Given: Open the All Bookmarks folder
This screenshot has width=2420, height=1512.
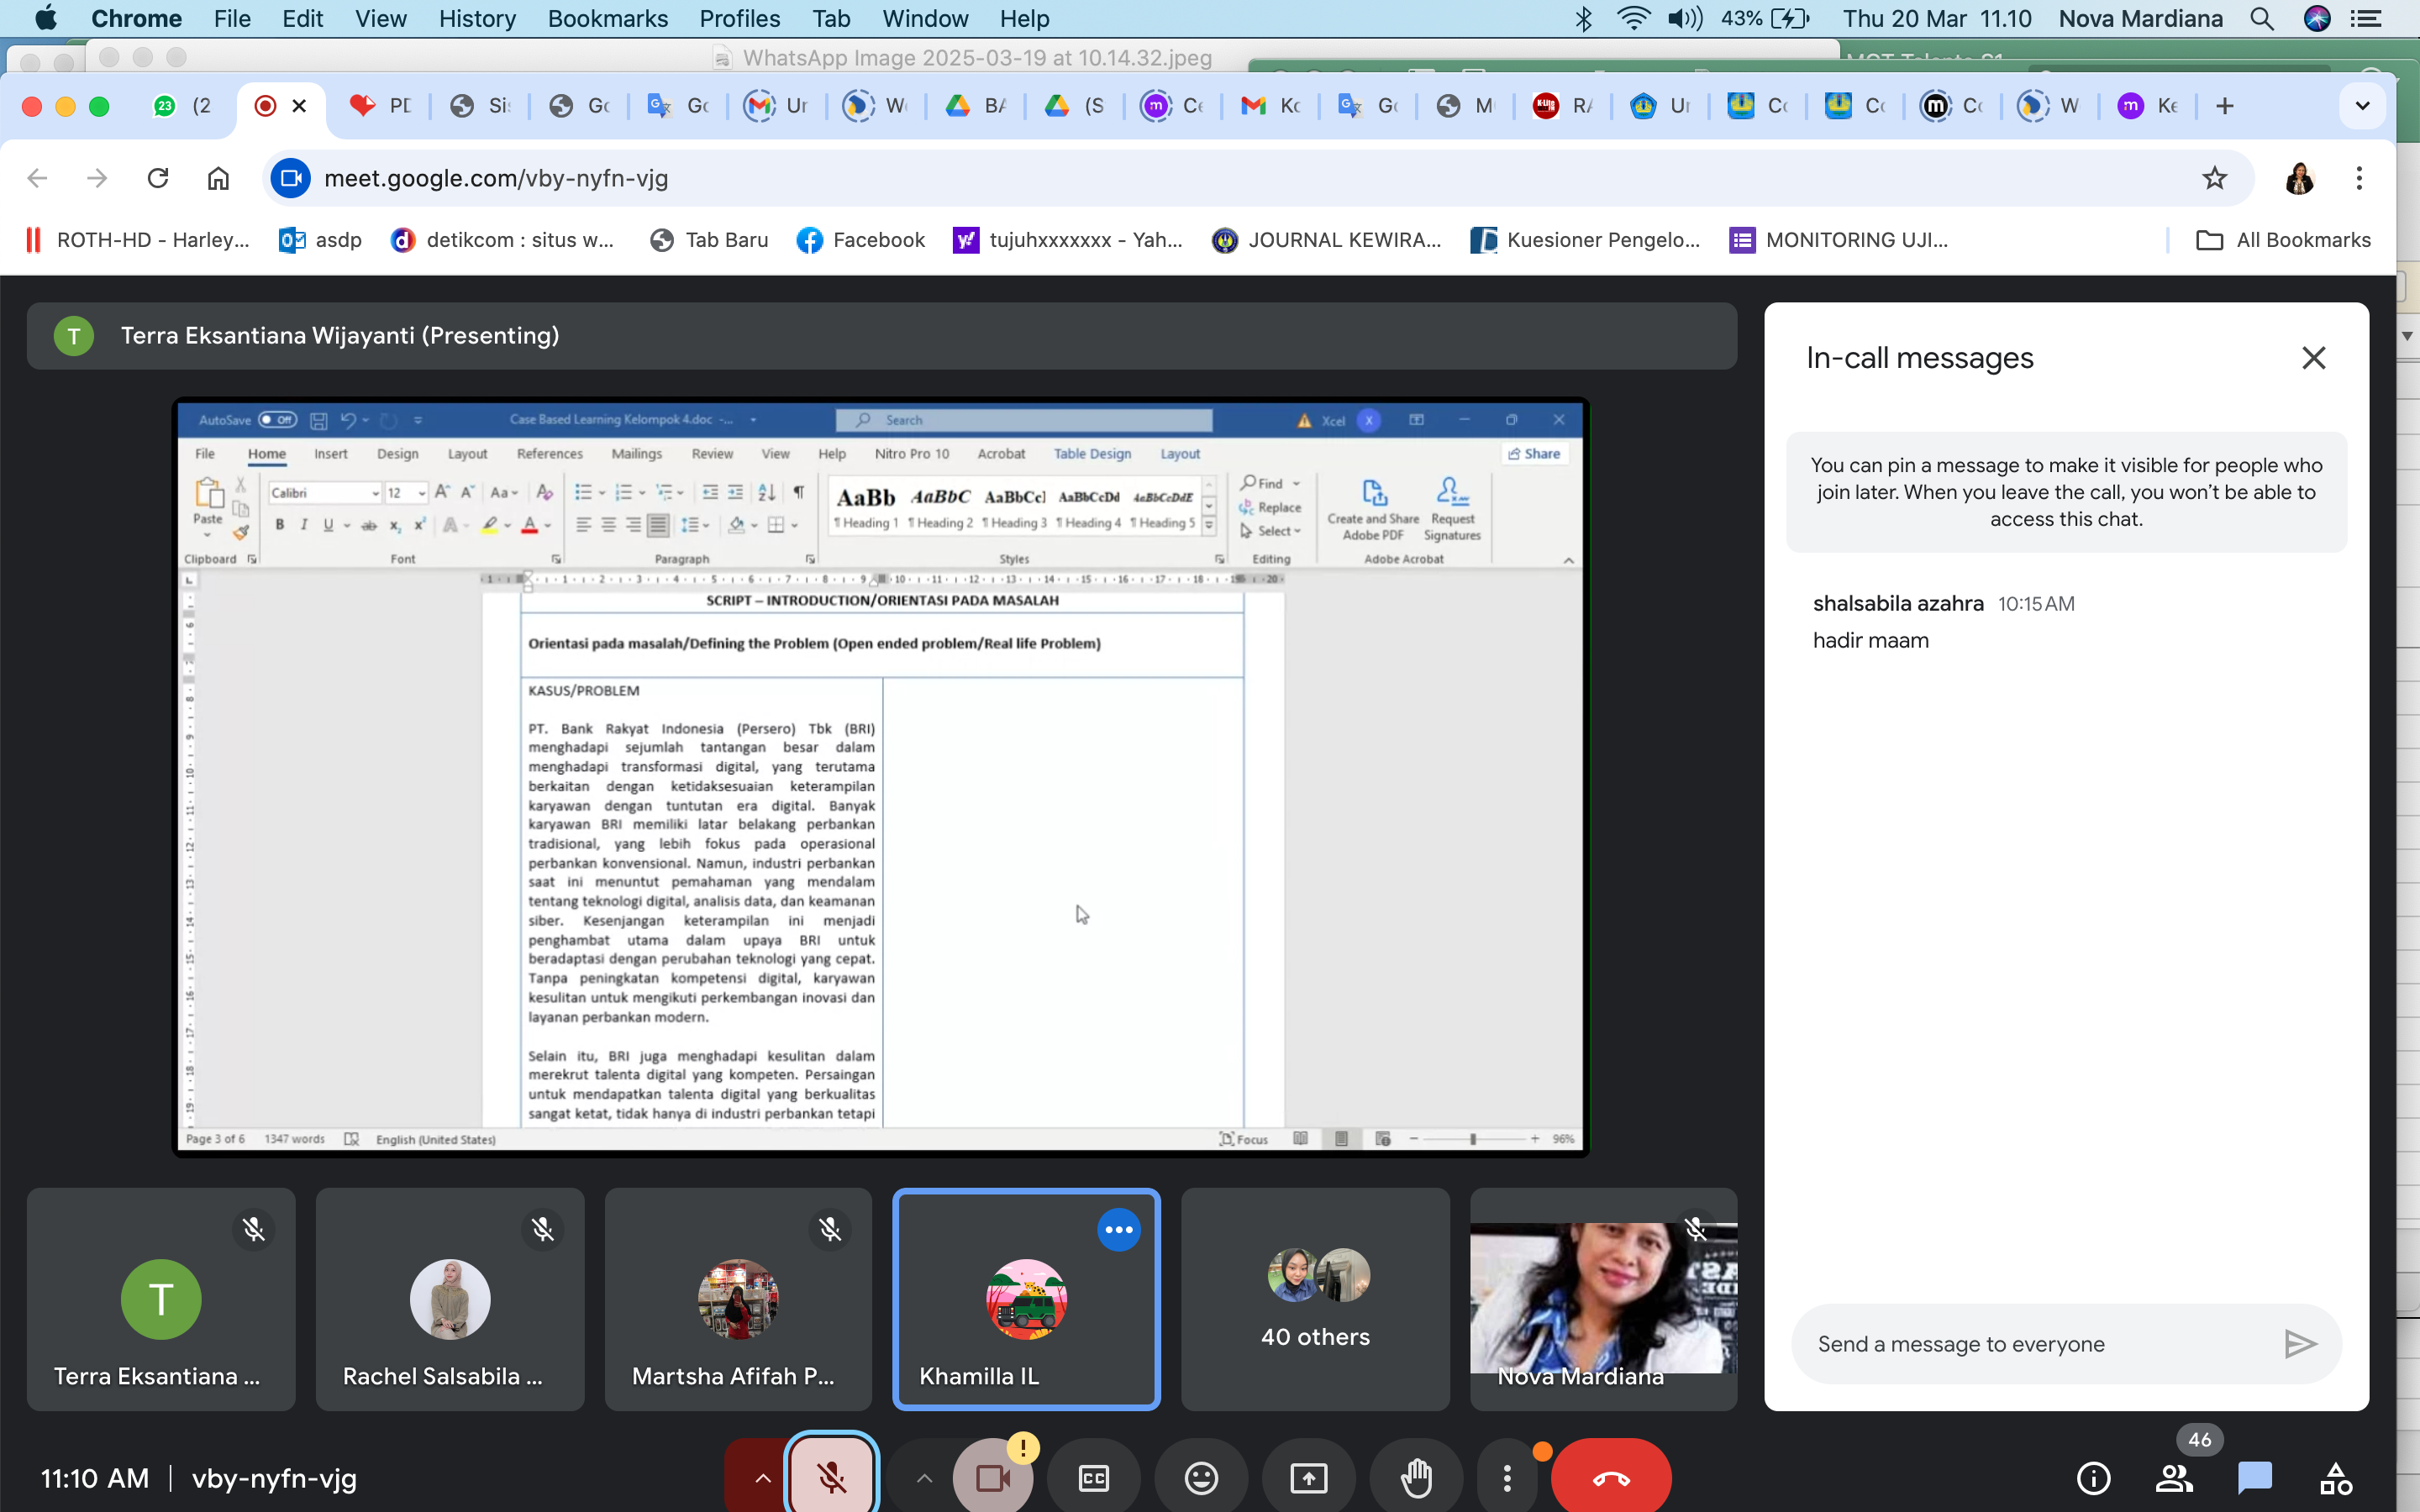Looking at the screenshot, I should click(x=2283, y=240).
